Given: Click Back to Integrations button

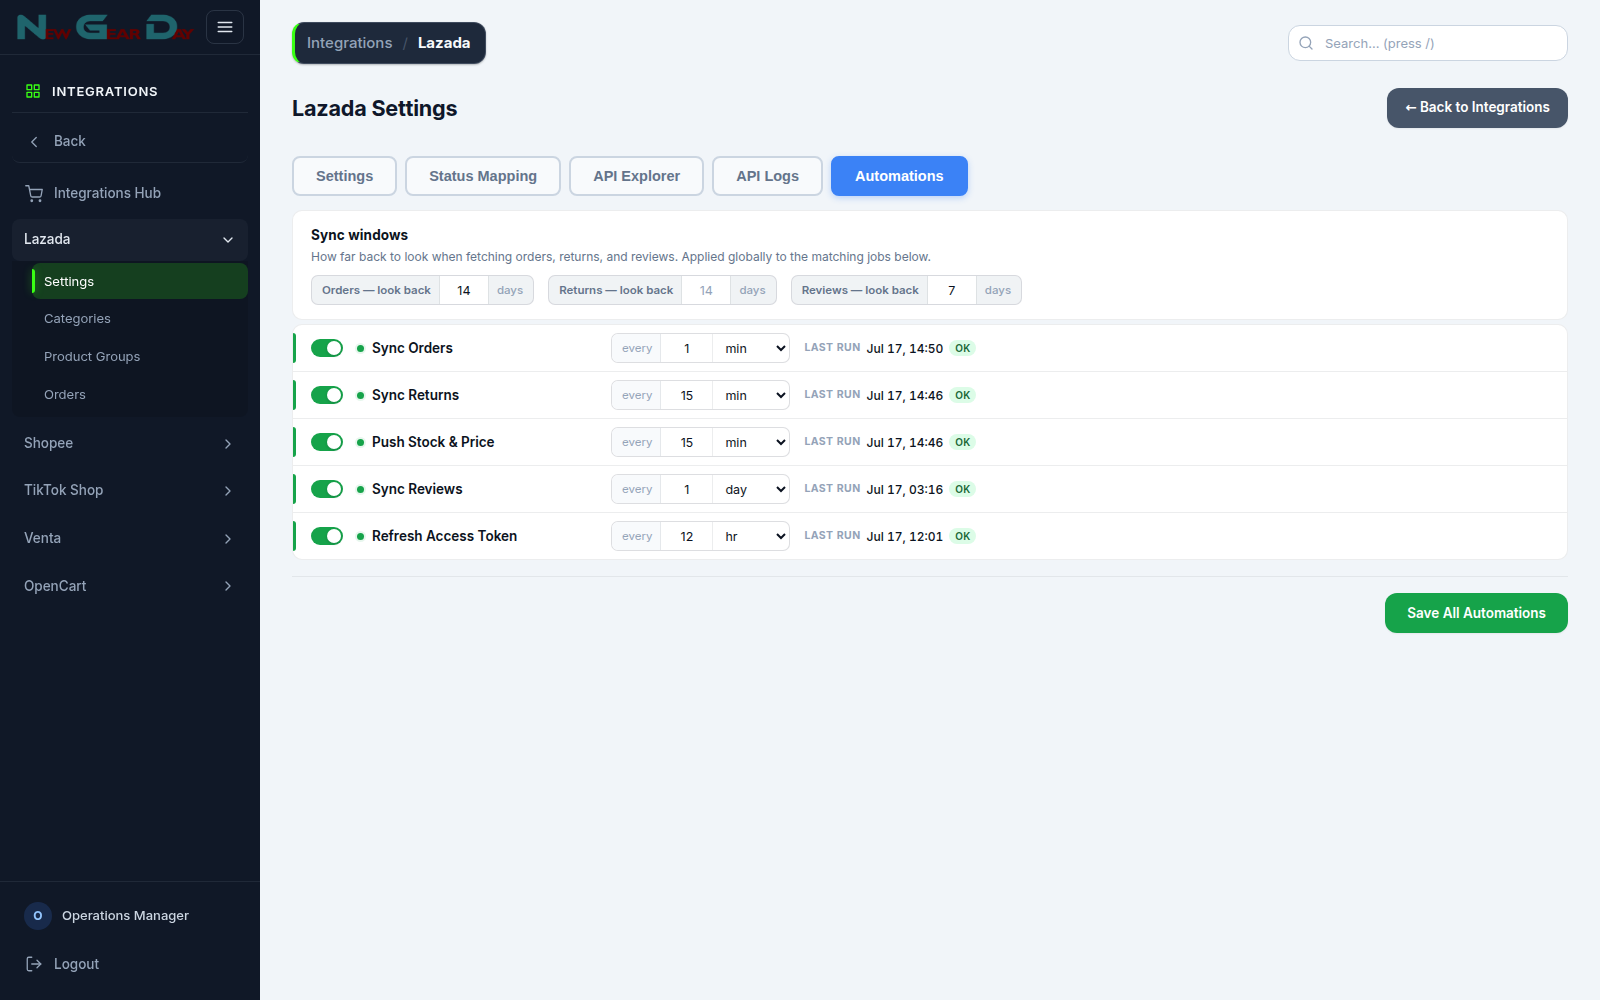Looking at the screenshot, I should click(x=1477, y=108).
